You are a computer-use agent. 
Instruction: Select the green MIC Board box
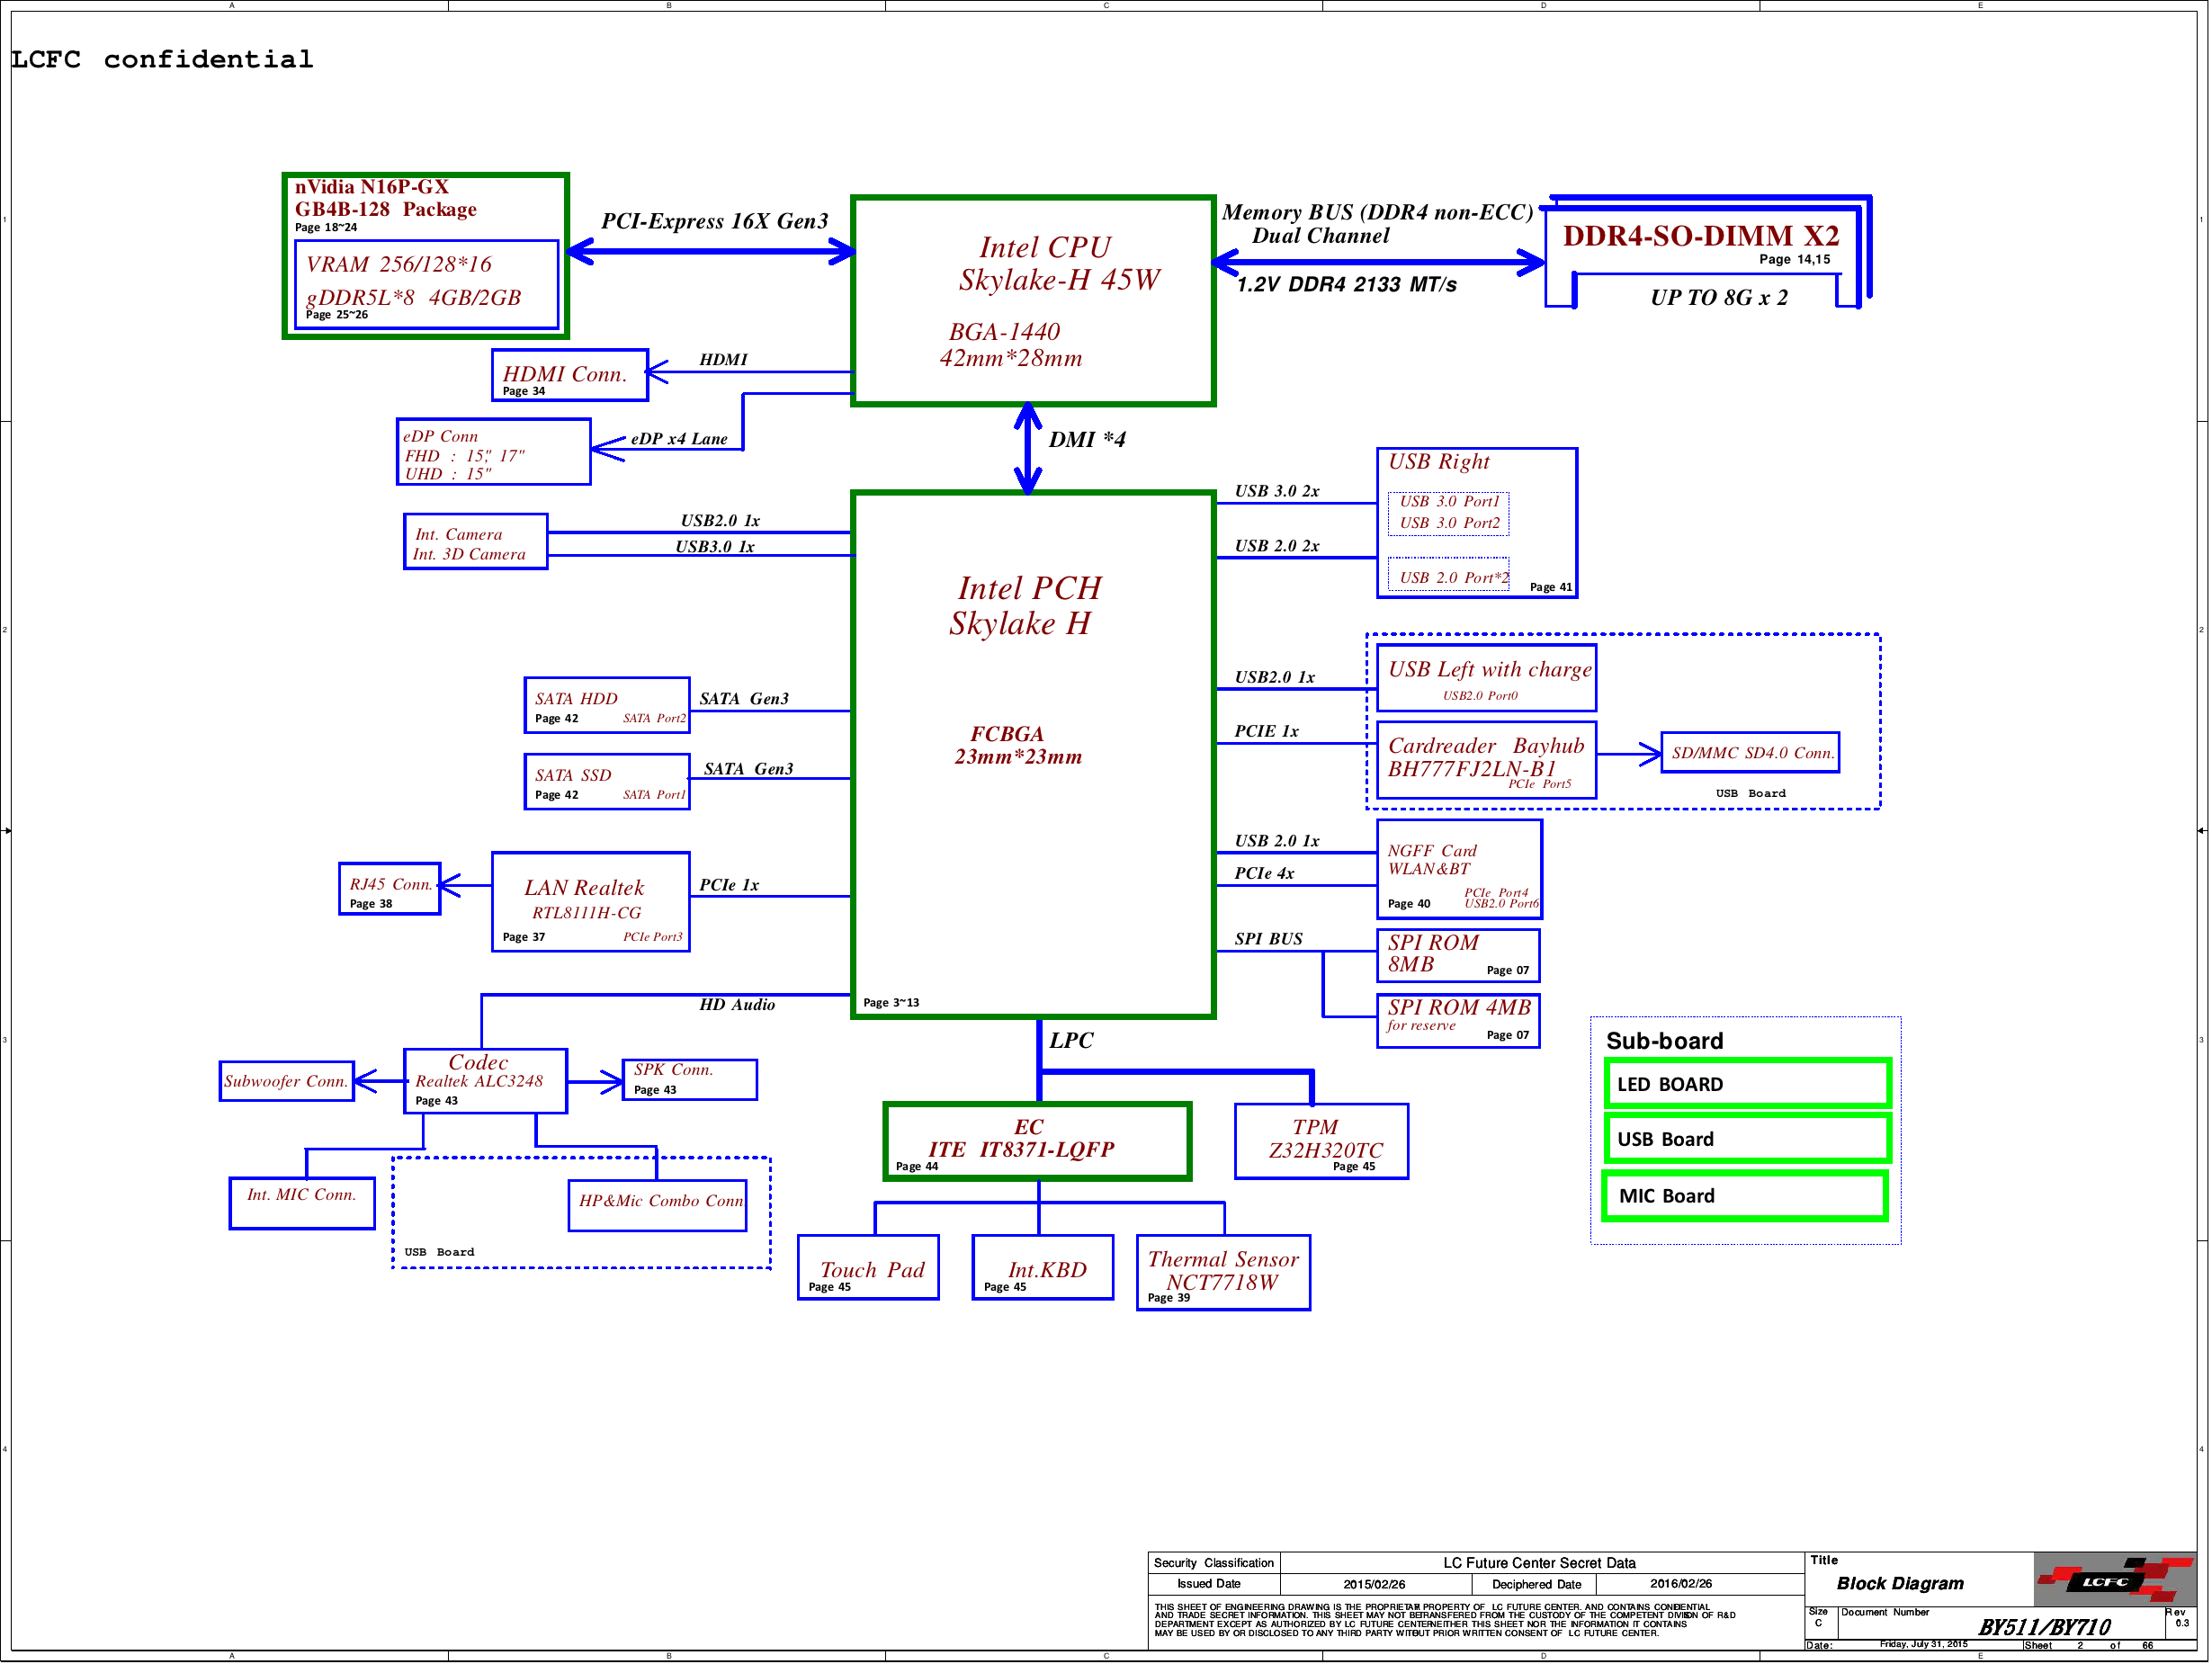click(1746, 1196)
